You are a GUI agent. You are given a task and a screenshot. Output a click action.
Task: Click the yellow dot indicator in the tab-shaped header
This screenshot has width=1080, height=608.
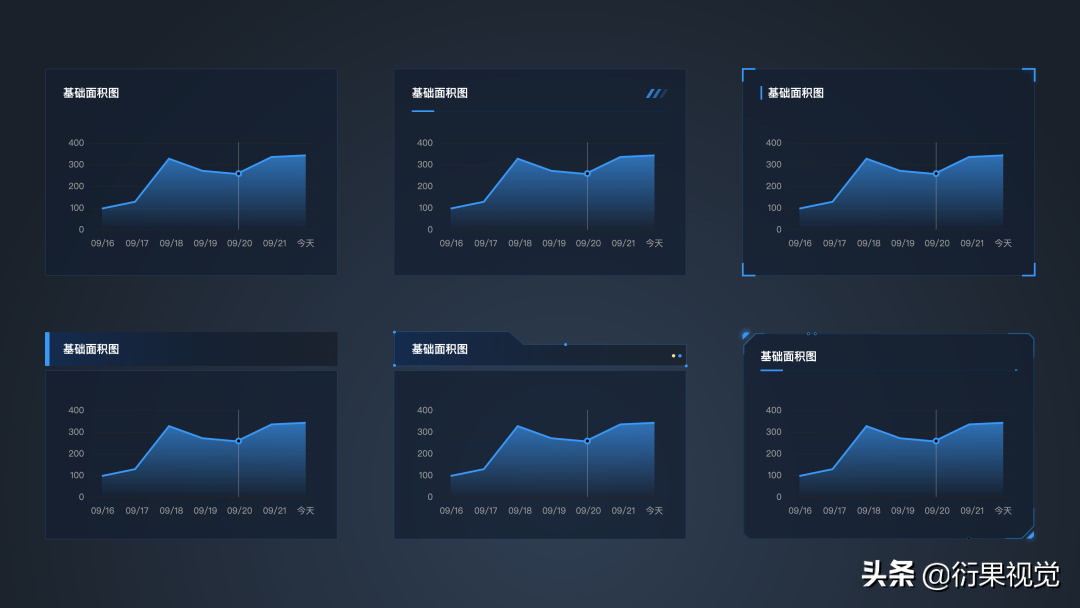click(x=673, y=356)
